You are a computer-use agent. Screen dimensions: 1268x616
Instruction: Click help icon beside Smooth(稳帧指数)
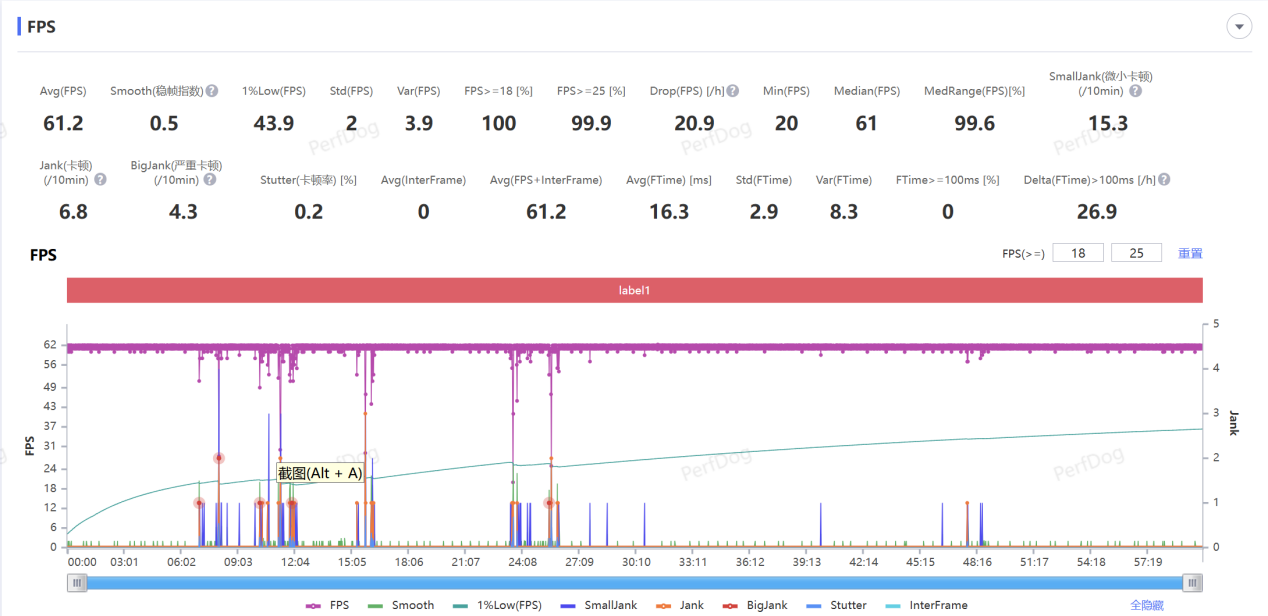pyautogui.click(x=212, y=91)
